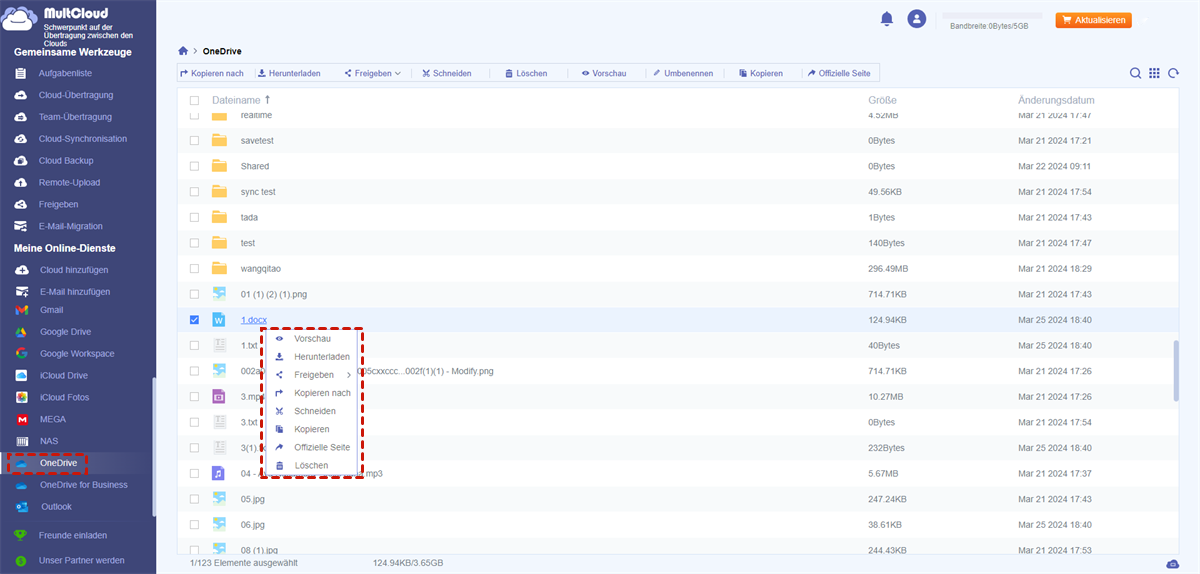Toggle select-all checkbox in header

[x=194, y=101]
